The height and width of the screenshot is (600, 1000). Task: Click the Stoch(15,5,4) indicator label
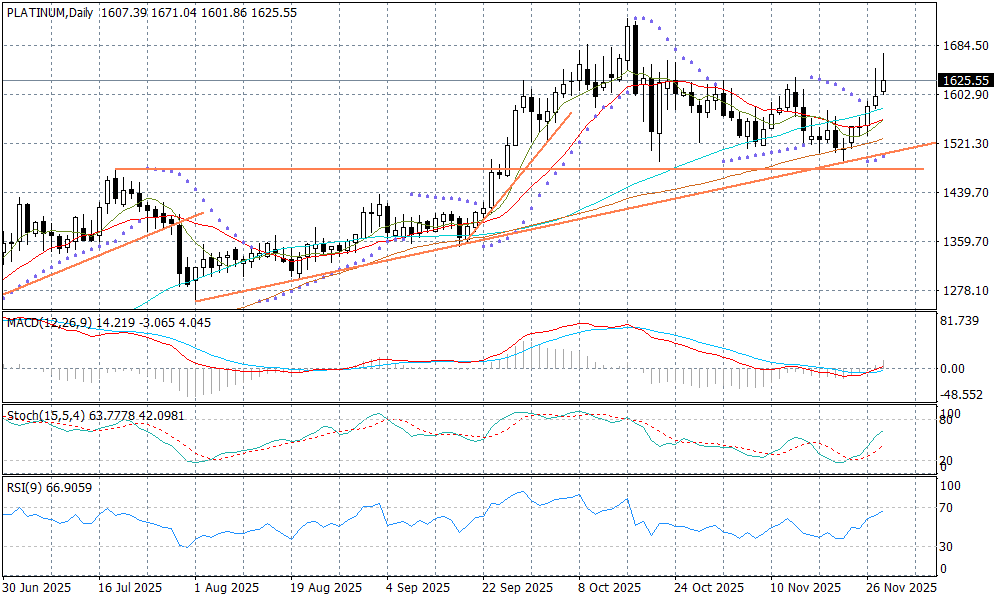(x=44, y=415)
